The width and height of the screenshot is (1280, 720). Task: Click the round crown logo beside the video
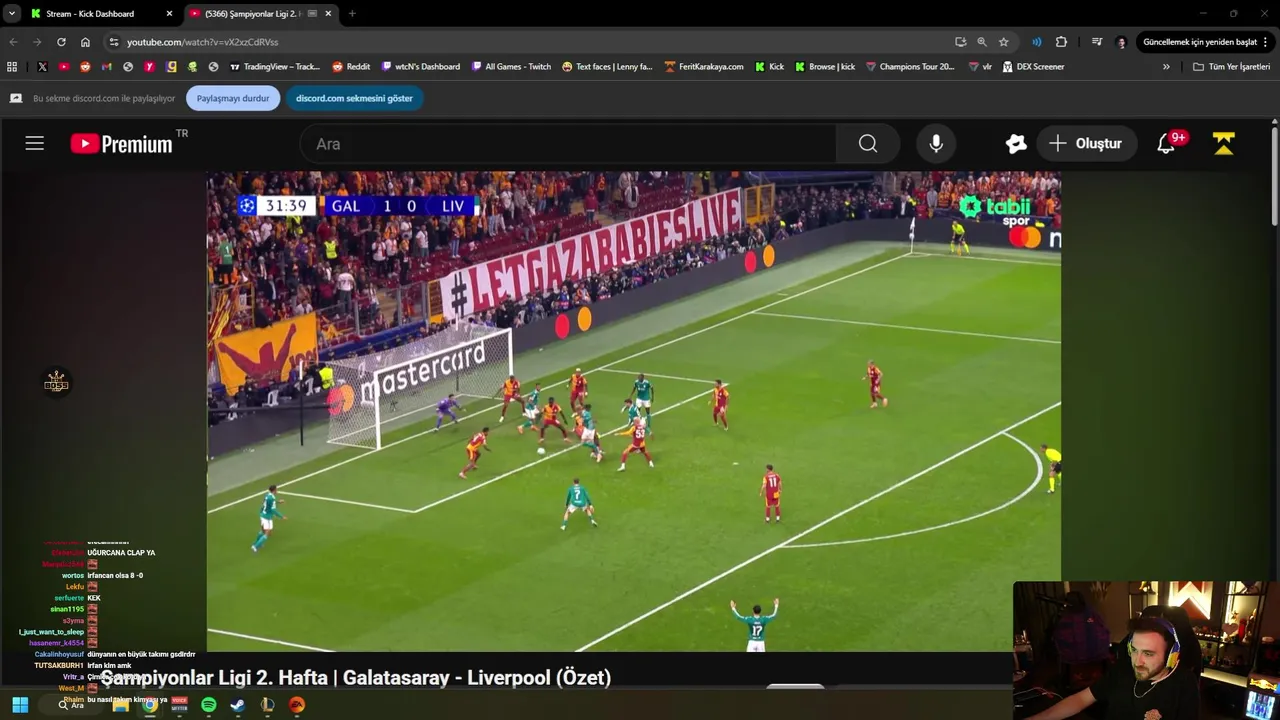(56, 382)
